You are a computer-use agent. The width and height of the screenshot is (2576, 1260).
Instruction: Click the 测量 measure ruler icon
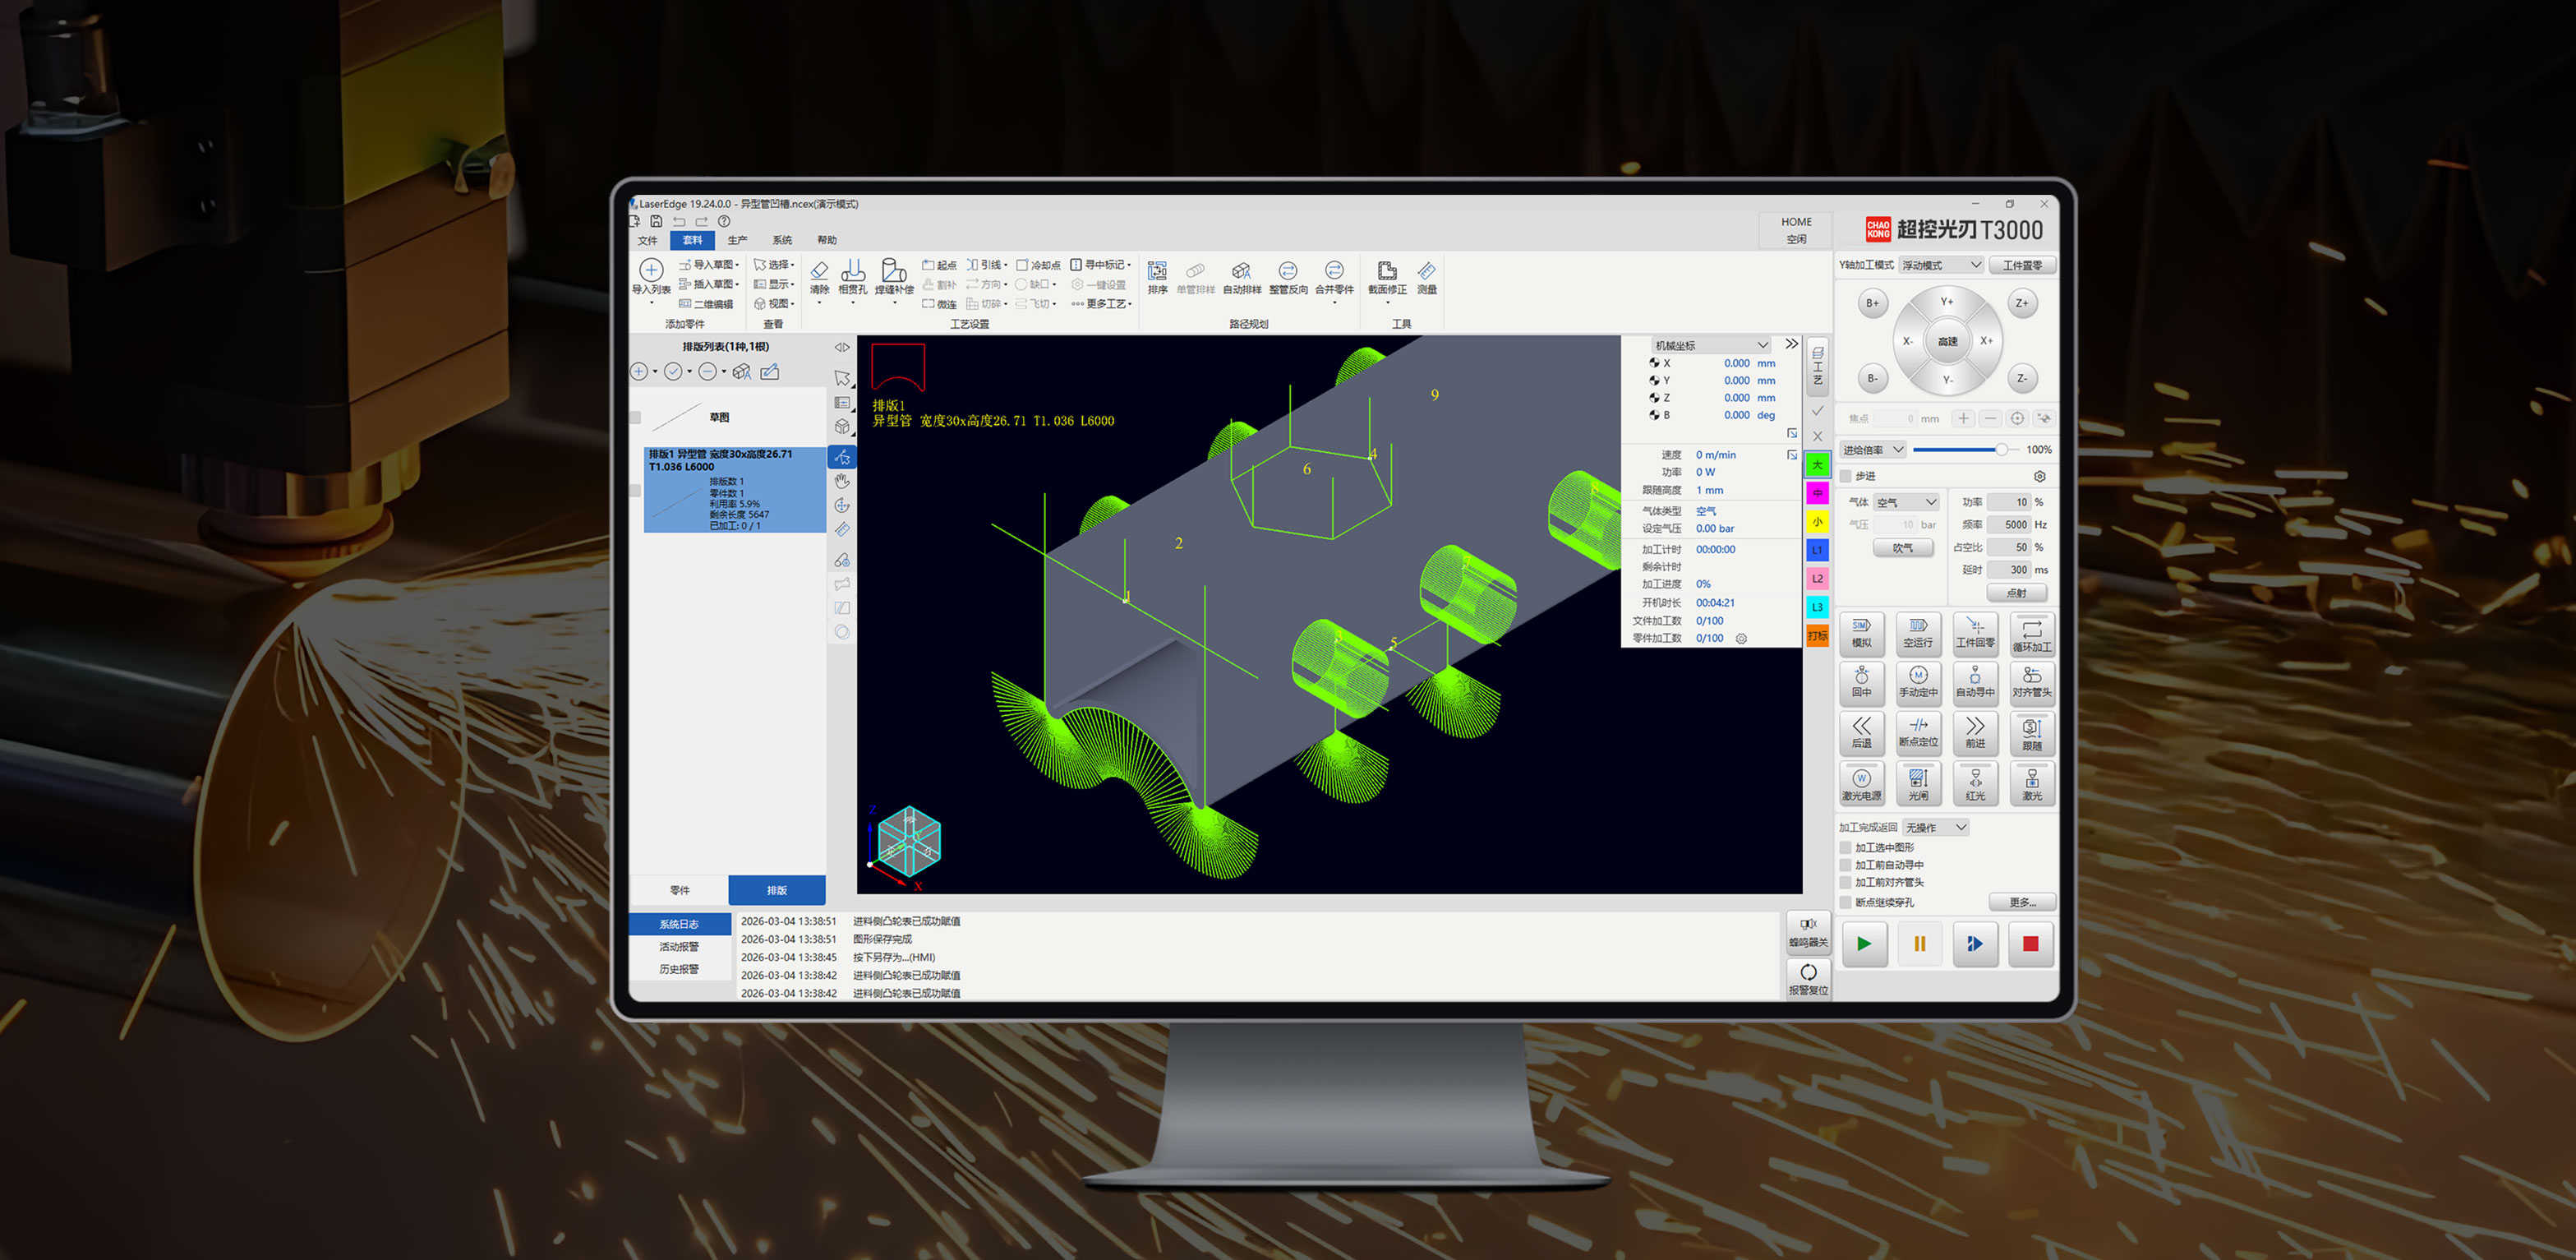click(x=1427, y=271)
